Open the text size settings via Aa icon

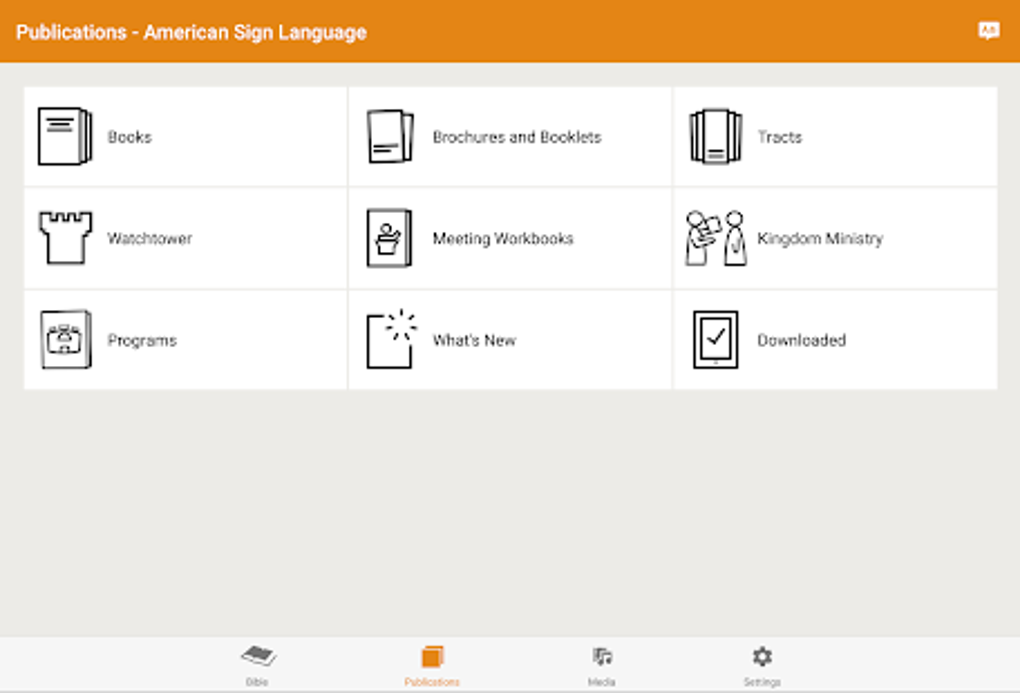coord(988,32)
